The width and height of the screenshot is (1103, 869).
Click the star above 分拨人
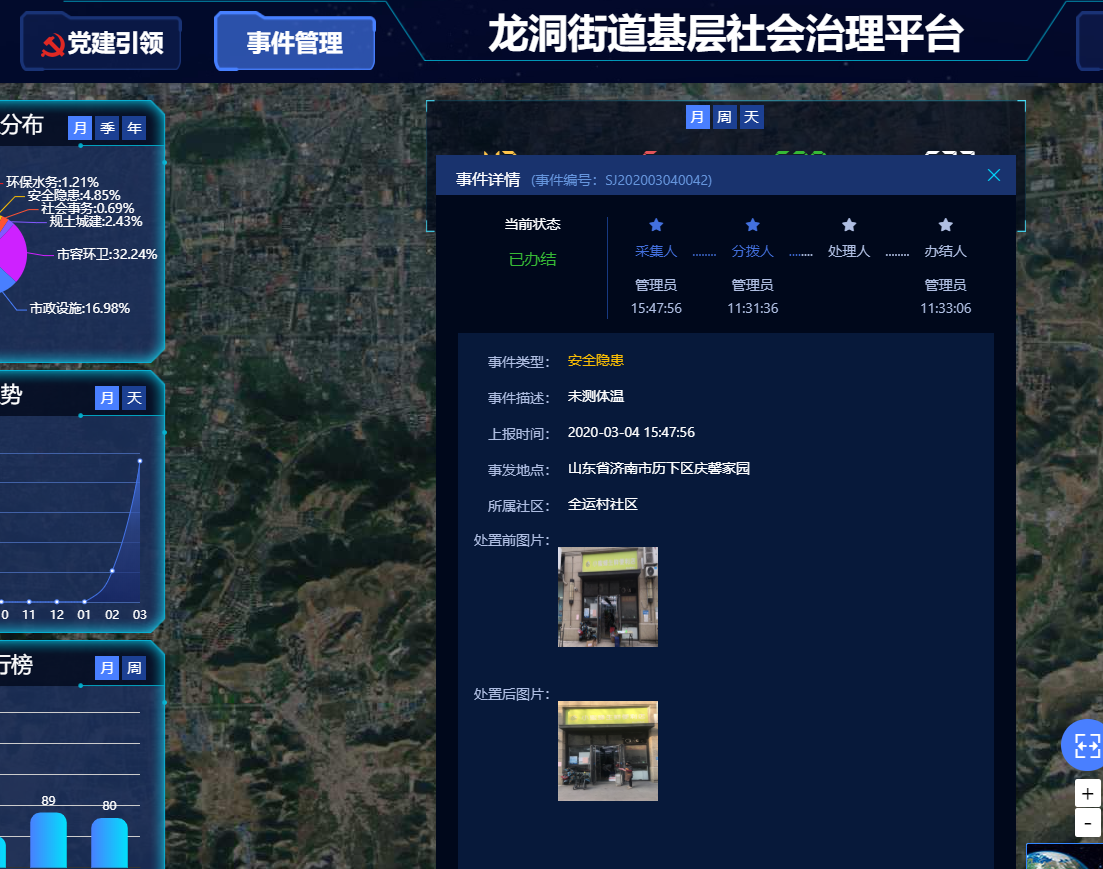pos(752,225)
